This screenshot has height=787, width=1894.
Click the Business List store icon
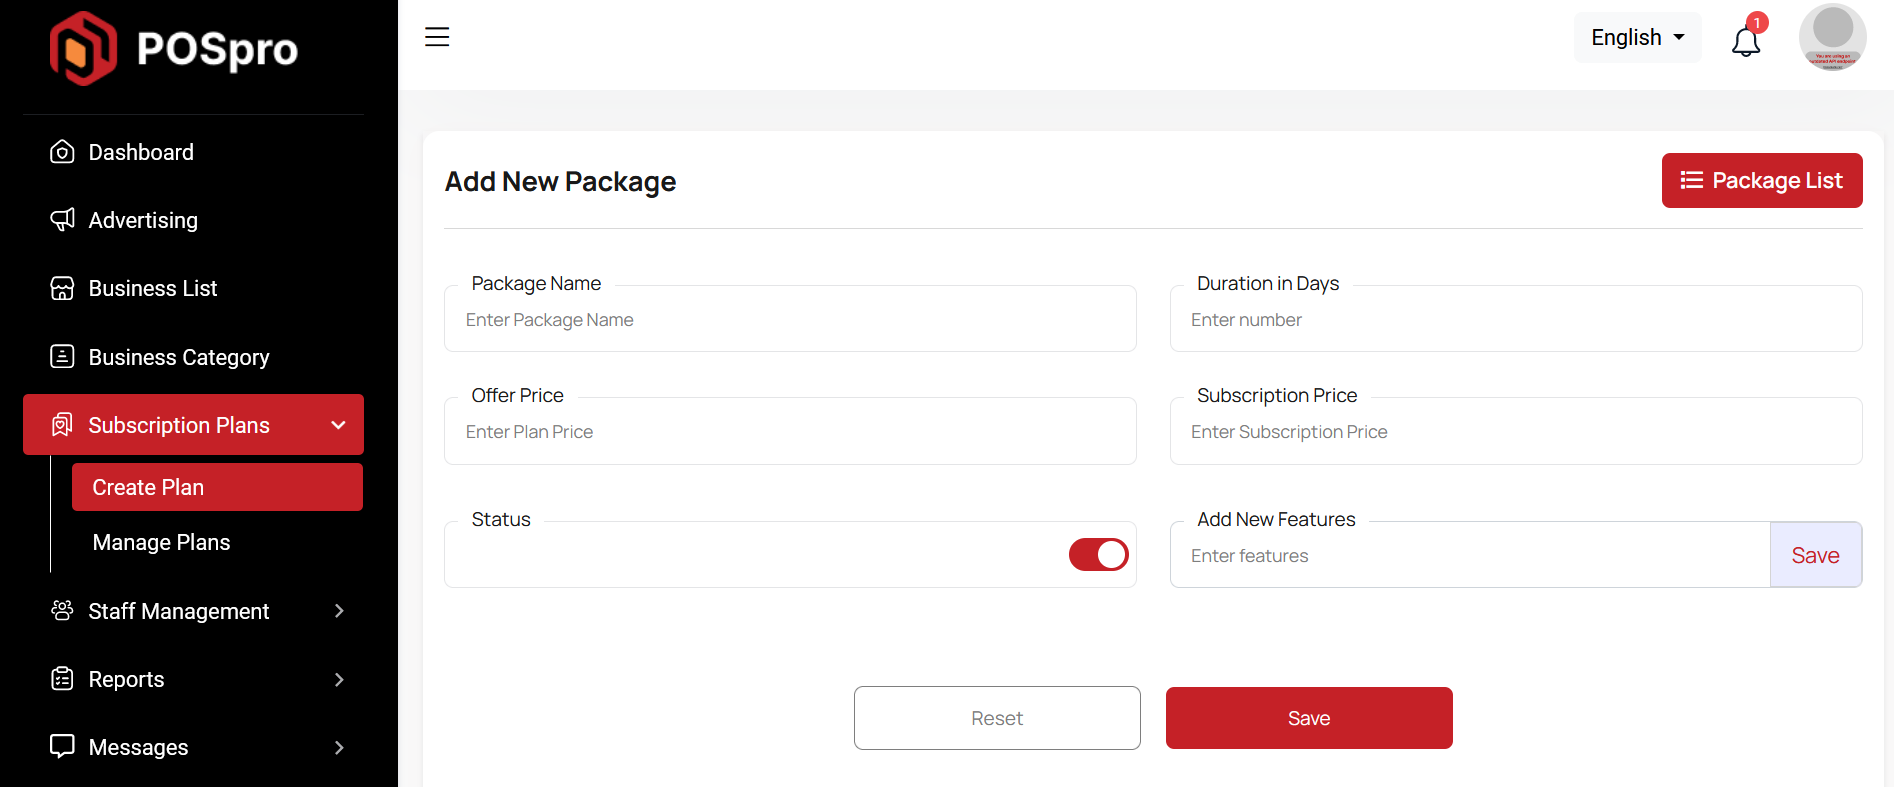tap(62, 288)
